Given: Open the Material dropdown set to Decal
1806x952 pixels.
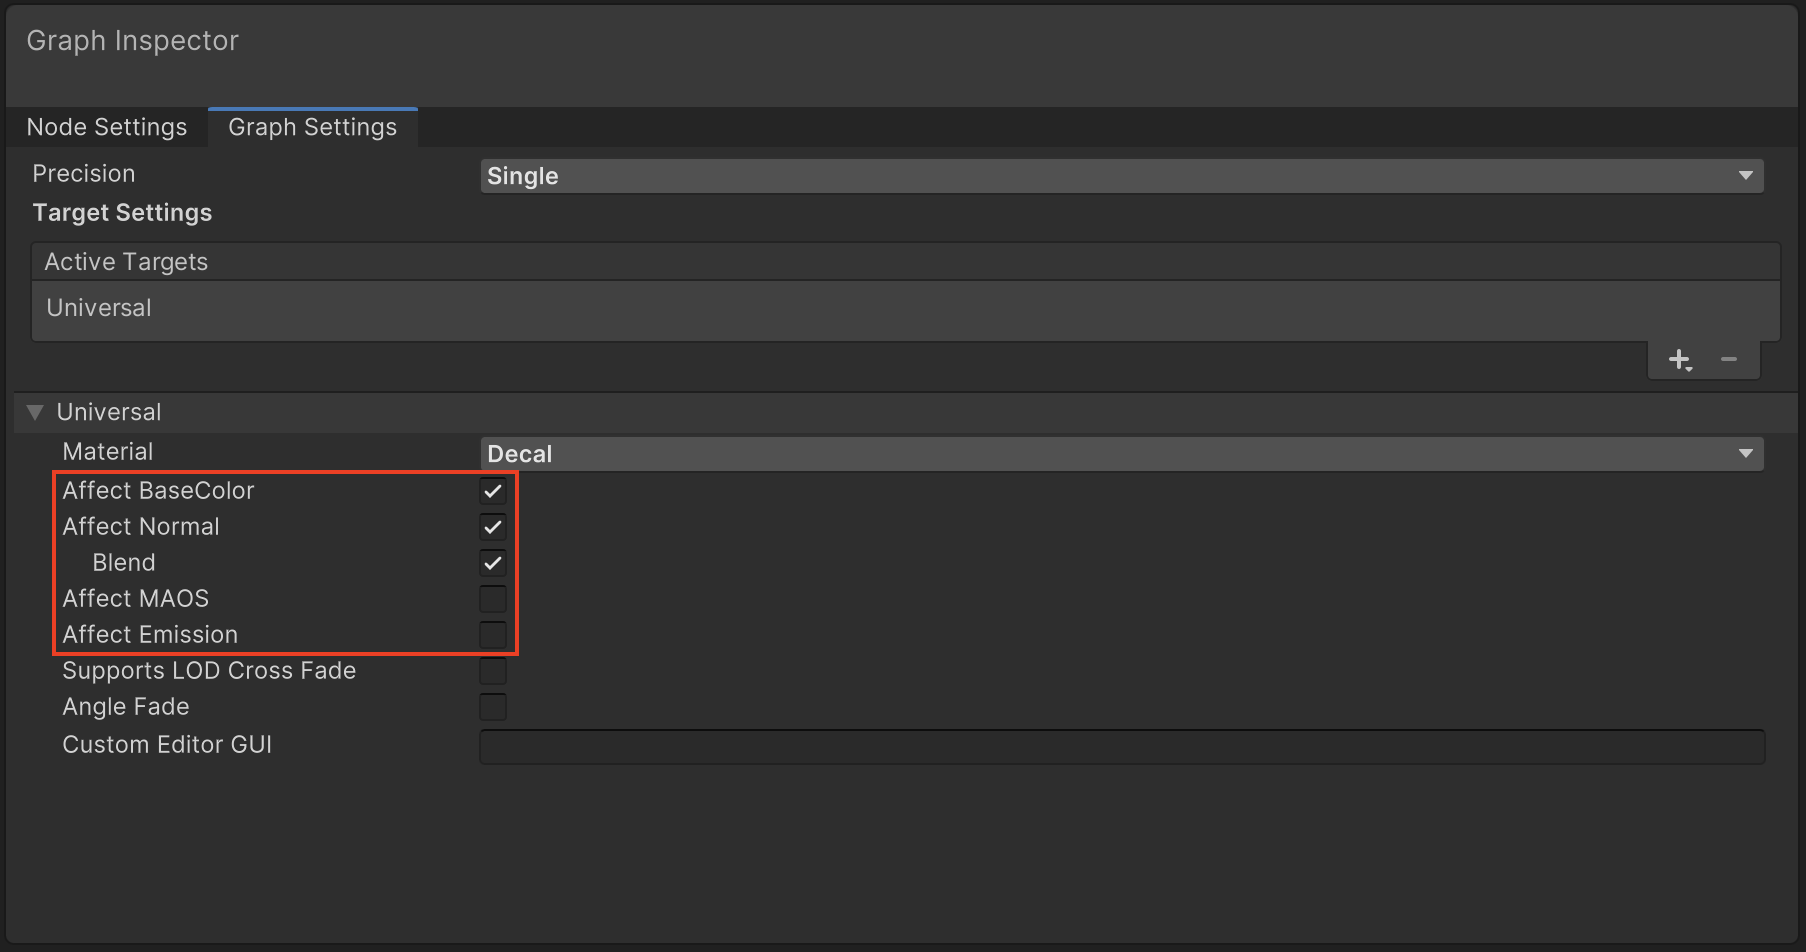Looking at the screenshot, I should pyautogui.click(x=1121, y=454).
